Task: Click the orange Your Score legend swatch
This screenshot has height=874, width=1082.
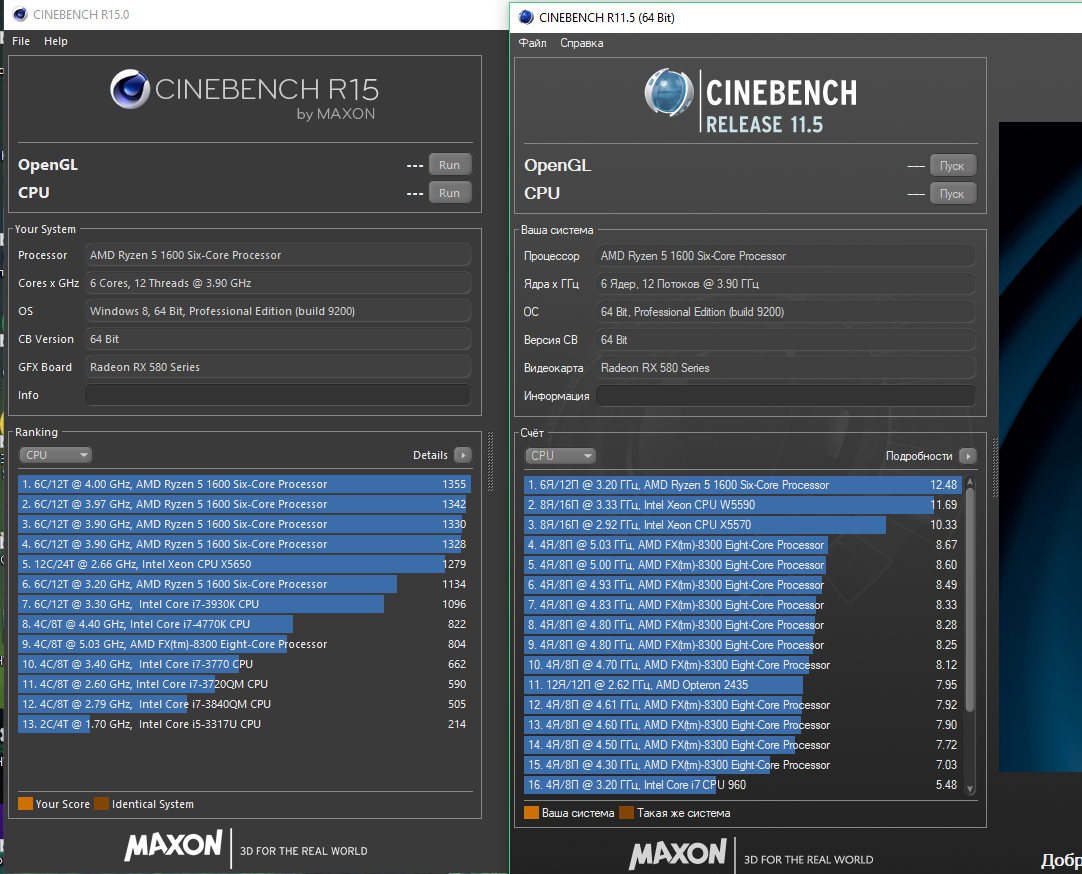Action: coord(25,804)
